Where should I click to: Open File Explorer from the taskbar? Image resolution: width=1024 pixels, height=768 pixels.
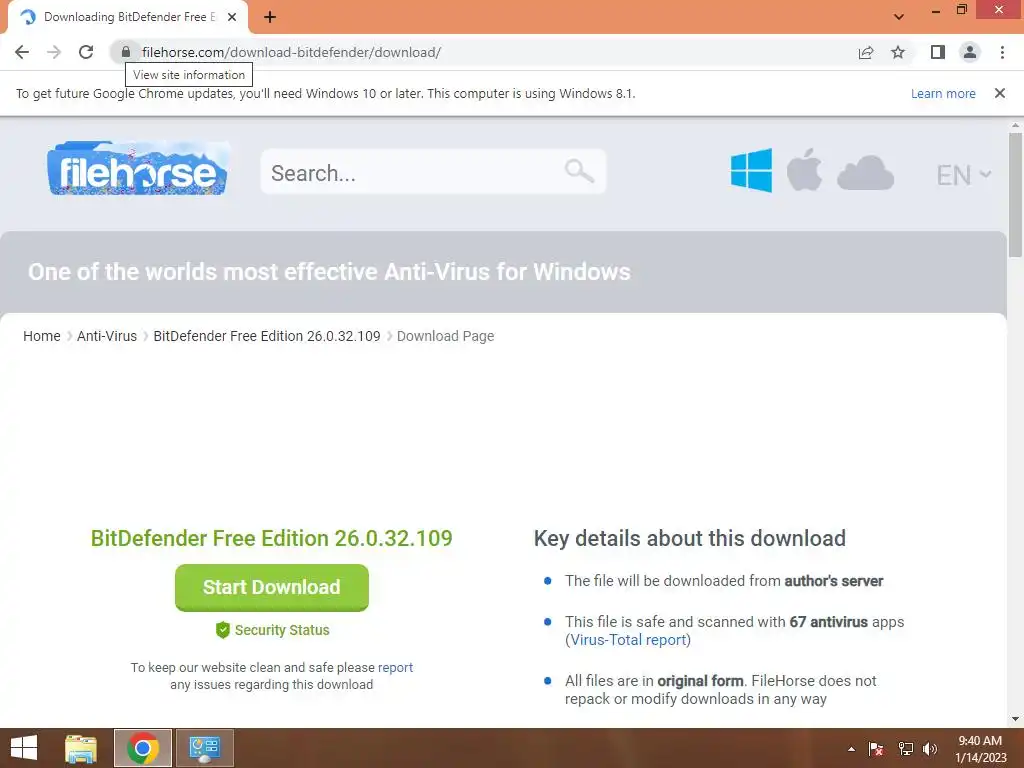(x=81, y=748)
